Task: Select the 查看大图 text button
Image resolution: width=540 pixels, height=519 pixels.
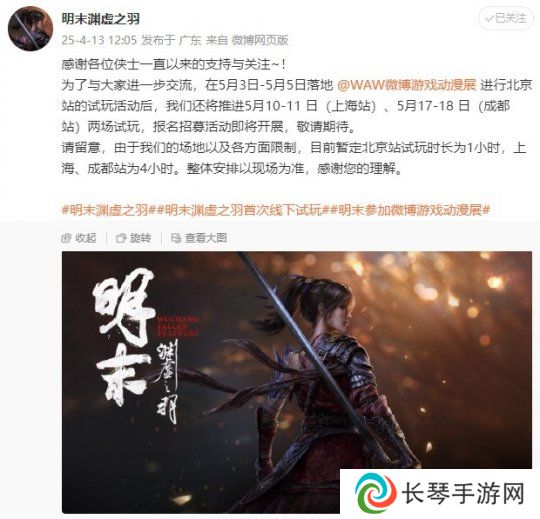Action: [x=206, y=238]
